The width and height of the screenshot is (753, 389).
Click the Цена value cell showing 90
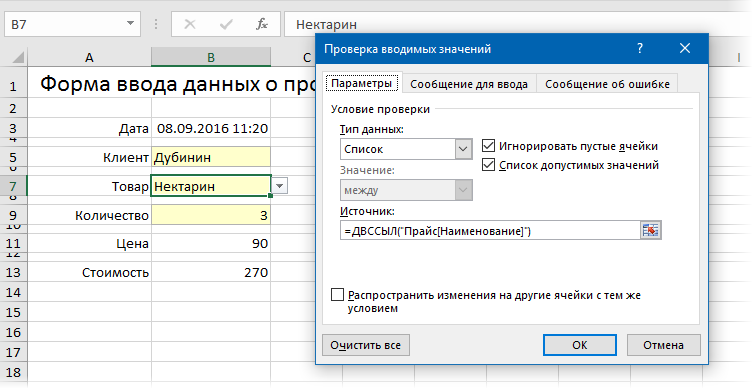point(211,243)
